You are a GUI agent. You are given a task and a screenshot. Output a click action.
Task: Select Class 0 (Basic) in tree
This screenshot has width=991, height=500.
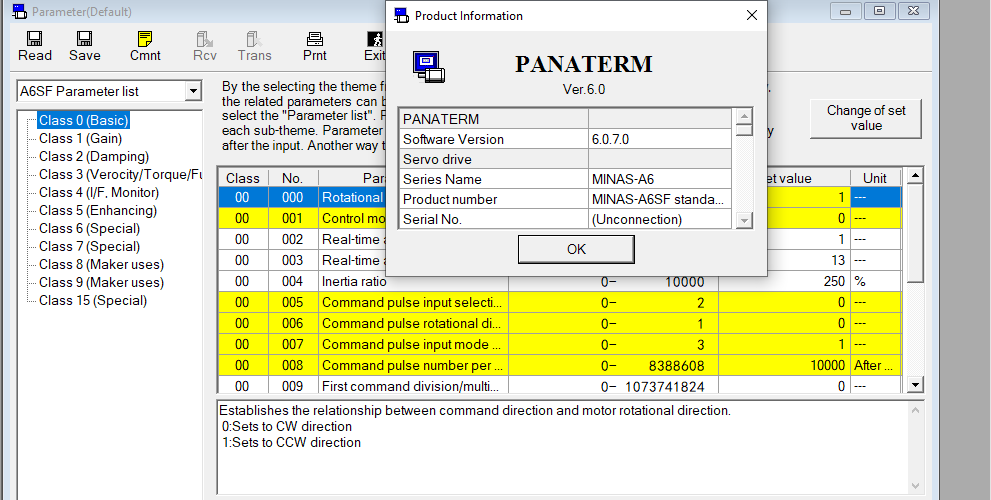click(83, 120)
